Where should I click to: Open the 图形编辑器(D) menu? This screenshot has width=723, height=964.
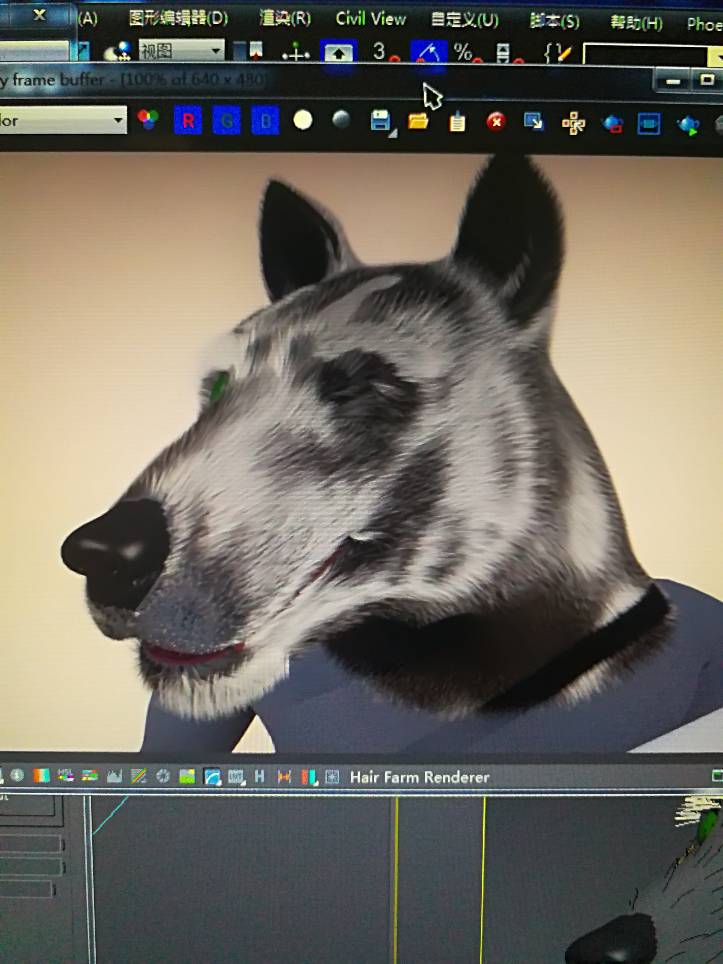click(x=178, y=18)
